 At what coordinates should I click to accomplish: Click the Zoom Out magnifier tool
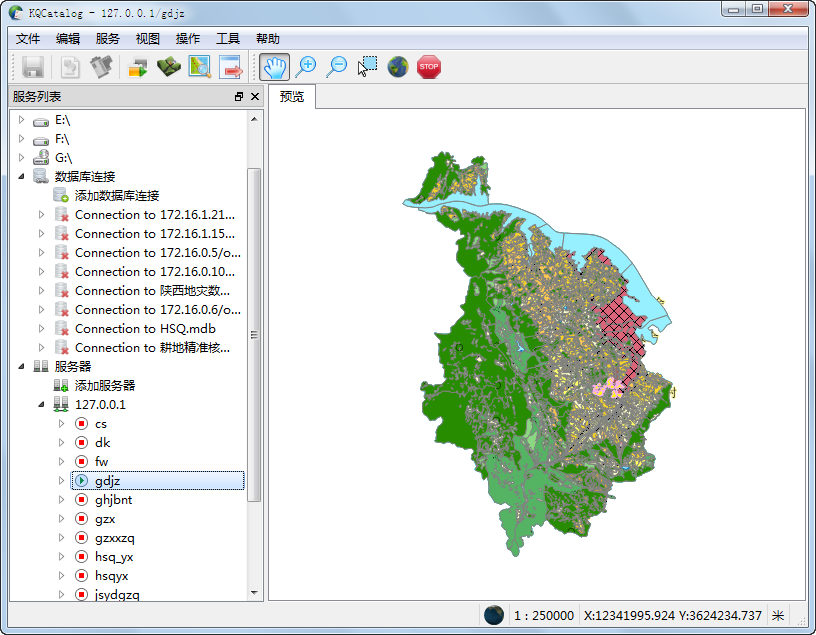(337, 67)
